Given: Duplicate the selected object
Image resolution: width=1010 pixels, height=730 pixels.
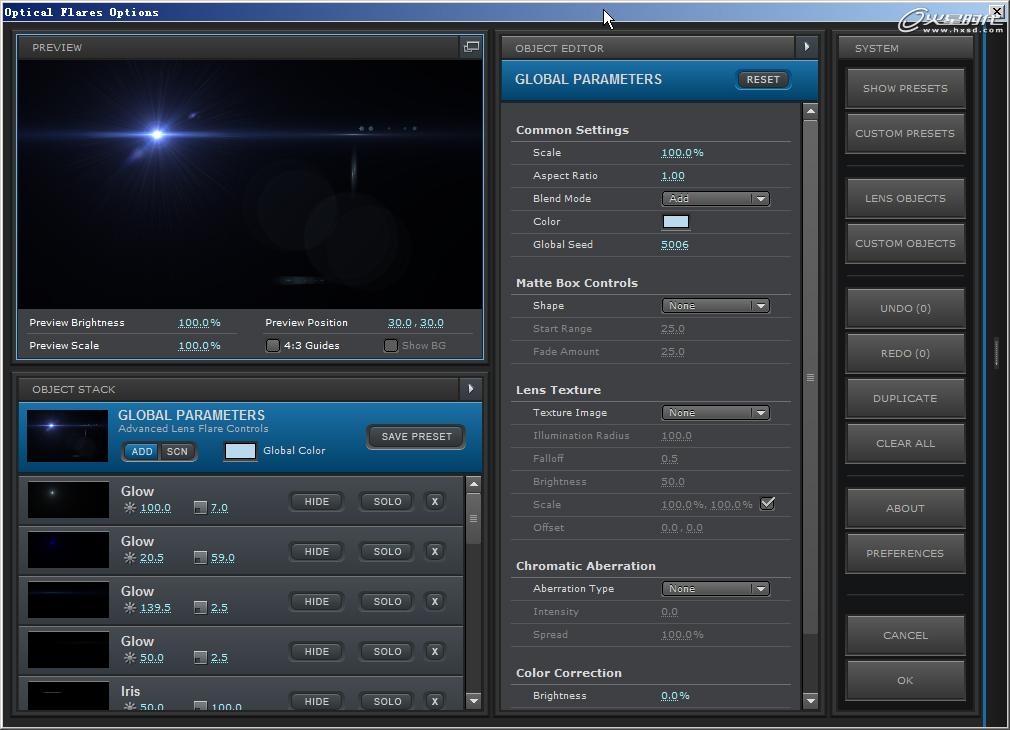Looking at the screenshot, I should (905, 398).
